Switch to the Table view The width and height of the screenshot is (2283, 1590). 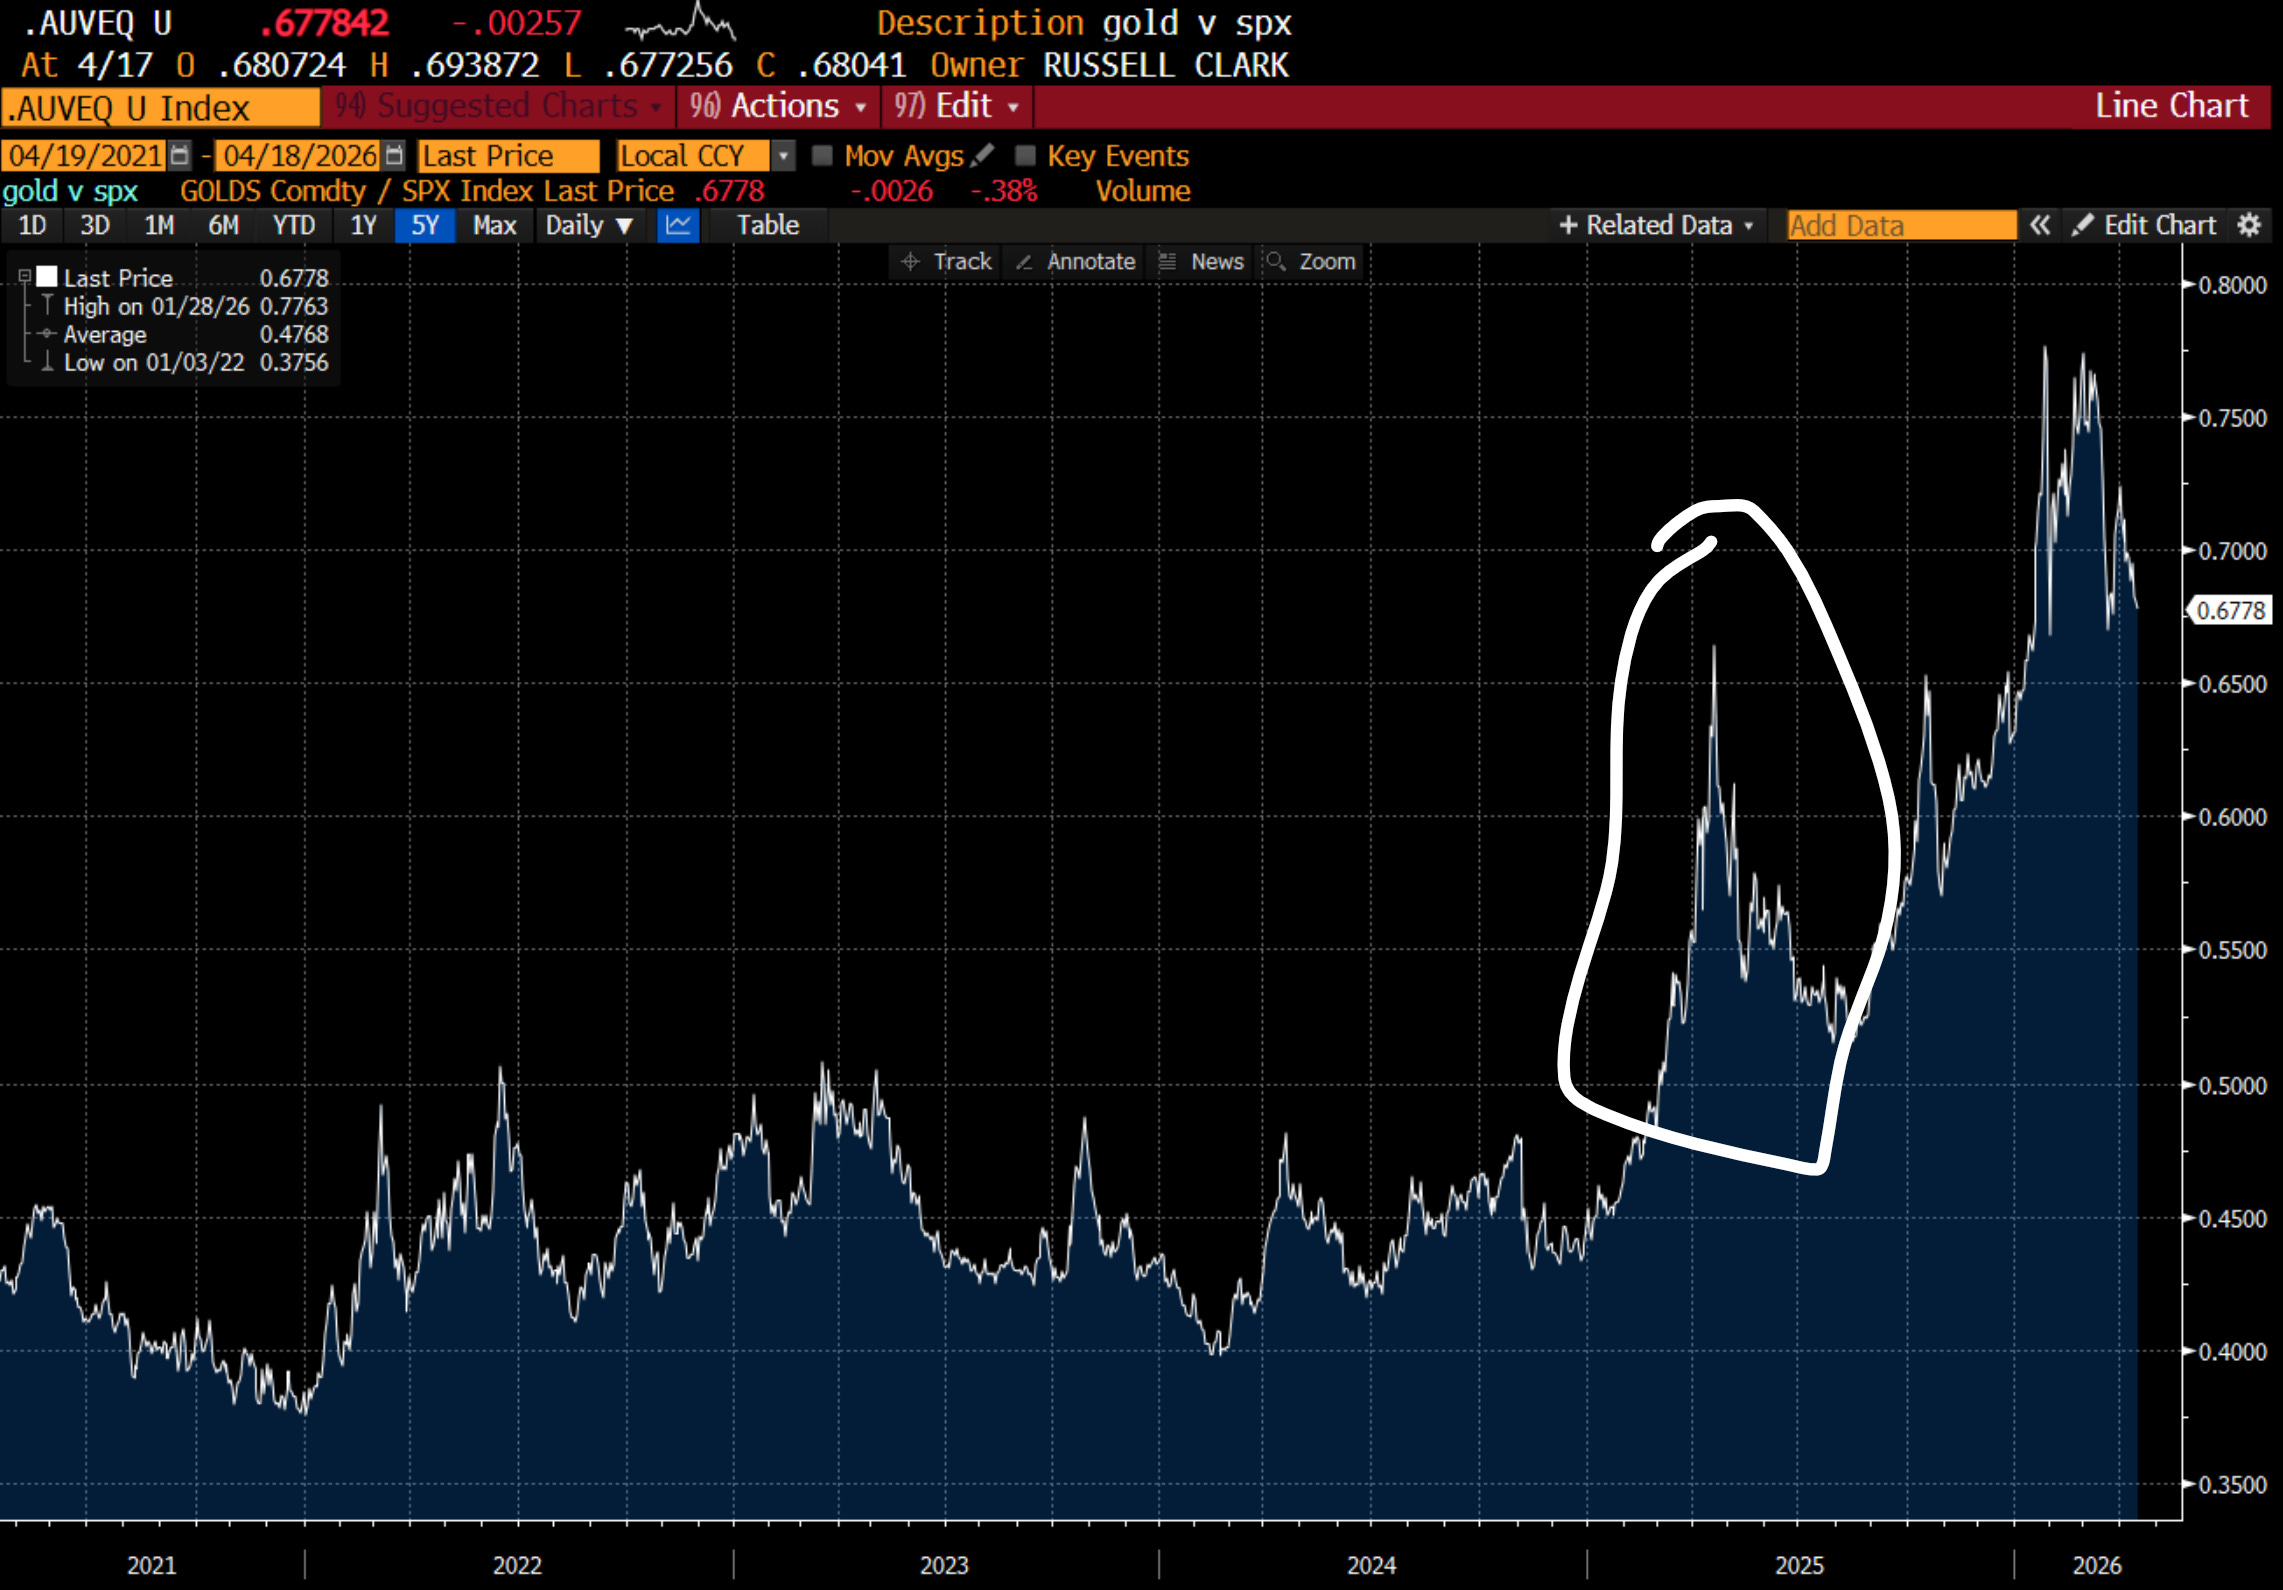(x=767, y=225)
